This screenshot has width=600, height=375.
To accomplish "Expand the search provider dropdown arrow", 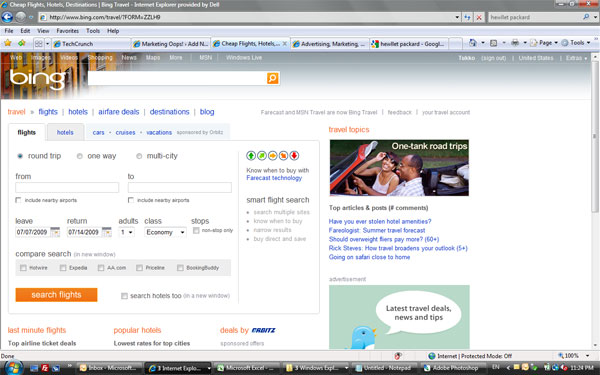I will pos(595,17).
